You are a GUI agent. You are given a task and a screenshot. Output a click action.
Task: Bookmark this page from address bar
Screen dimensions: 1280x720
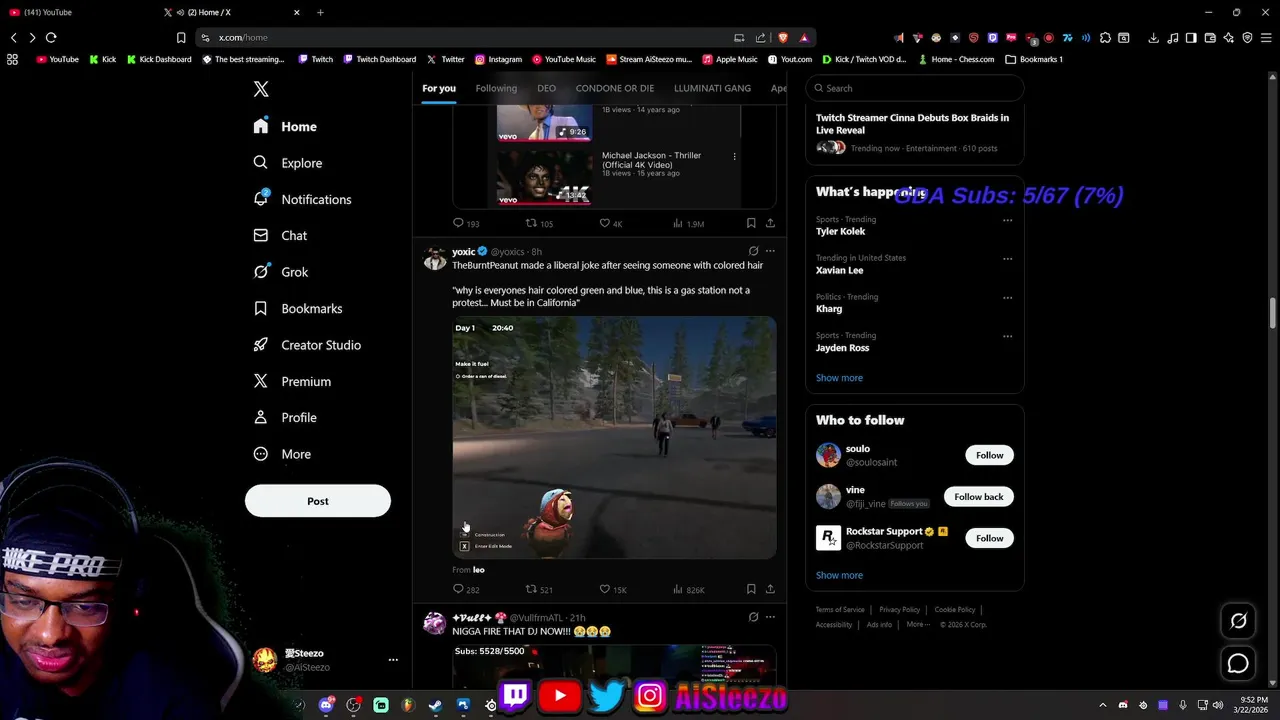click(181, 37)
